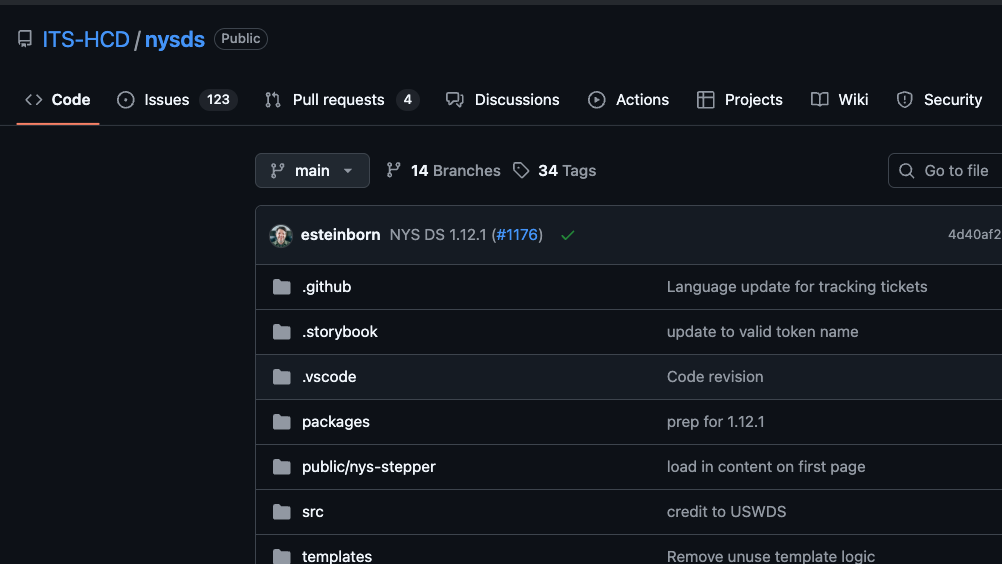Open the main branch dropdown
The height and width of the screenshot is (564, 1002).
click(312, 171)
